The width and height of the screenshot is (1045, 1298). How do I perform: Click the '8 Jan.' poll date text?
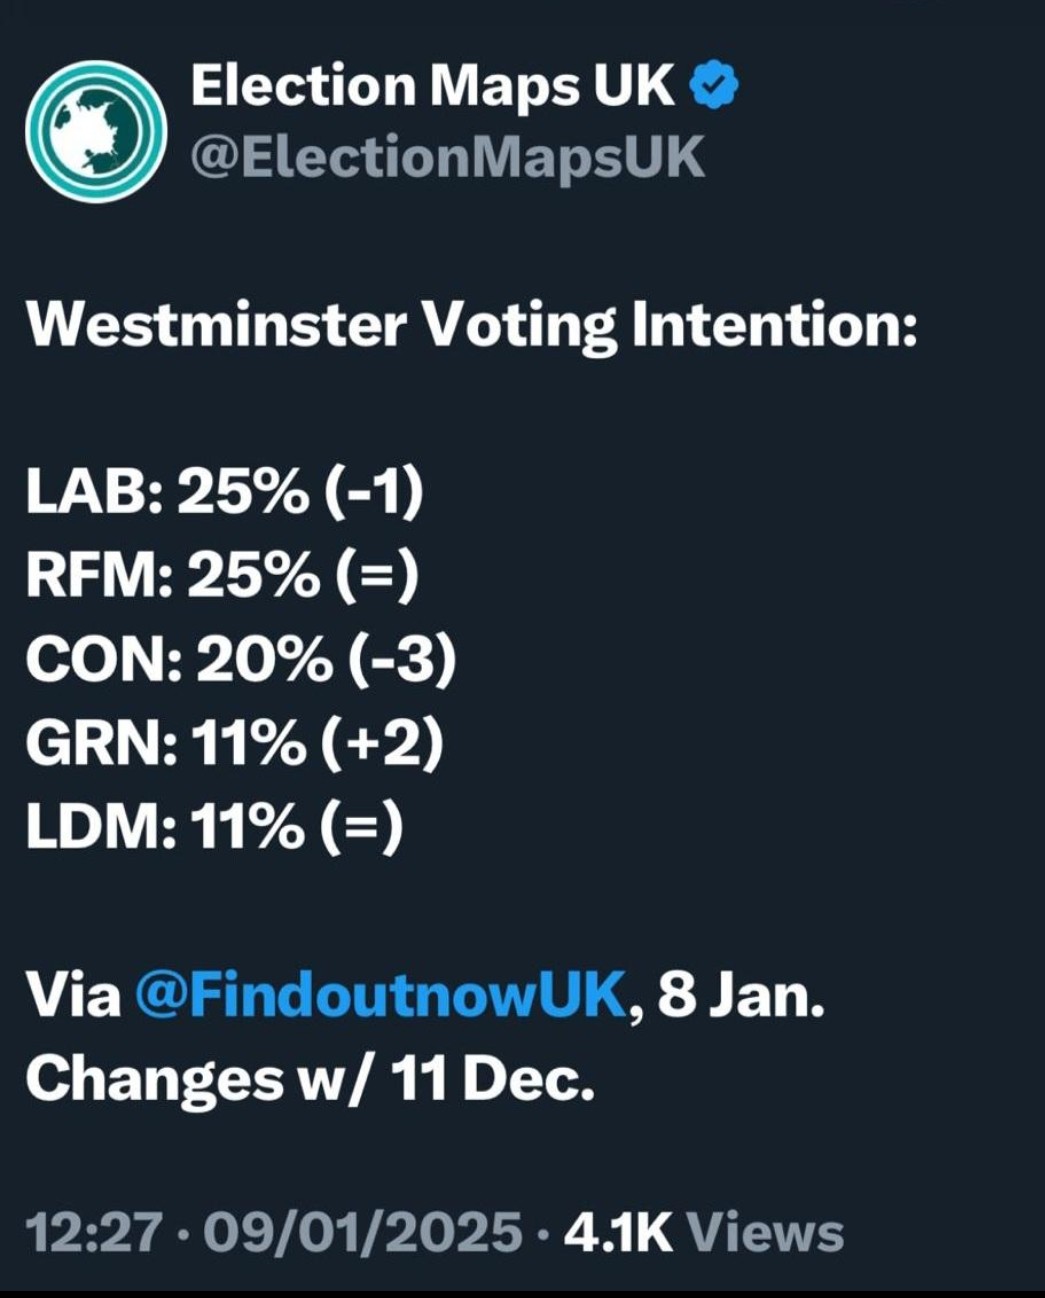click(741, 996)
